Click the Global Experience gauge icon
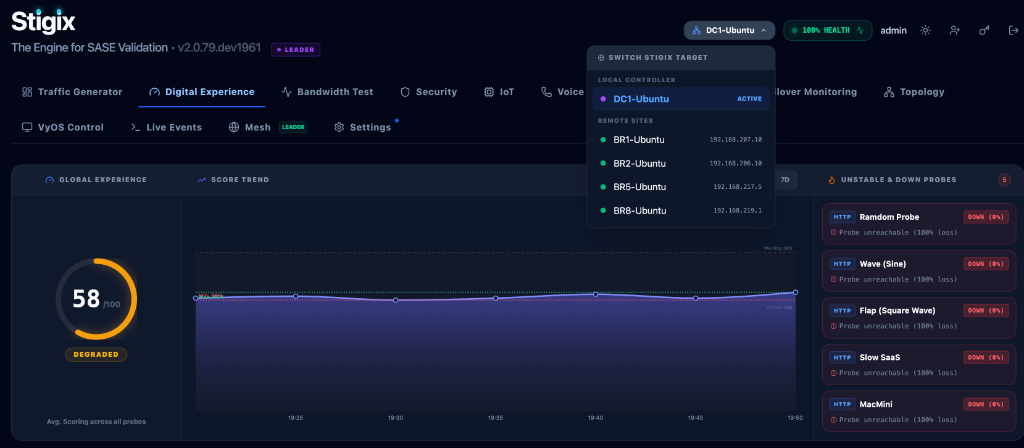Viewport: 1024px width, 448px height. coord(49,180)
